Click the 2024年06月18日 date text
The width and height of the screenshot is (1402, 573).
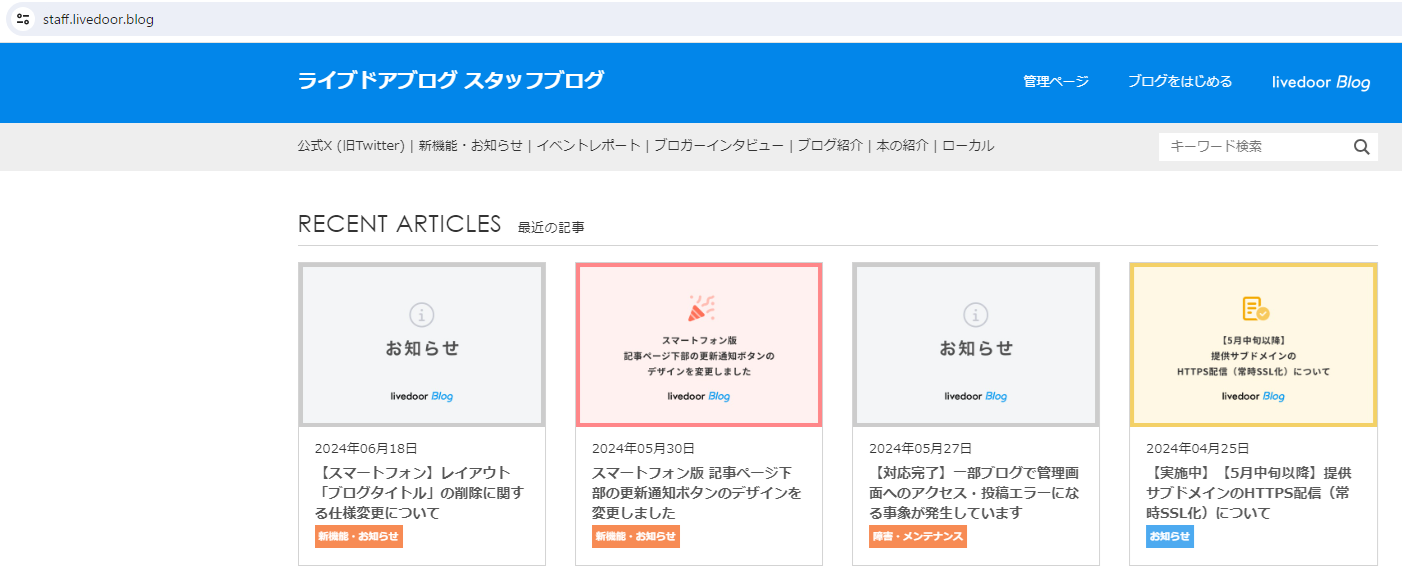pyautogui.click(x=366, y=448)
